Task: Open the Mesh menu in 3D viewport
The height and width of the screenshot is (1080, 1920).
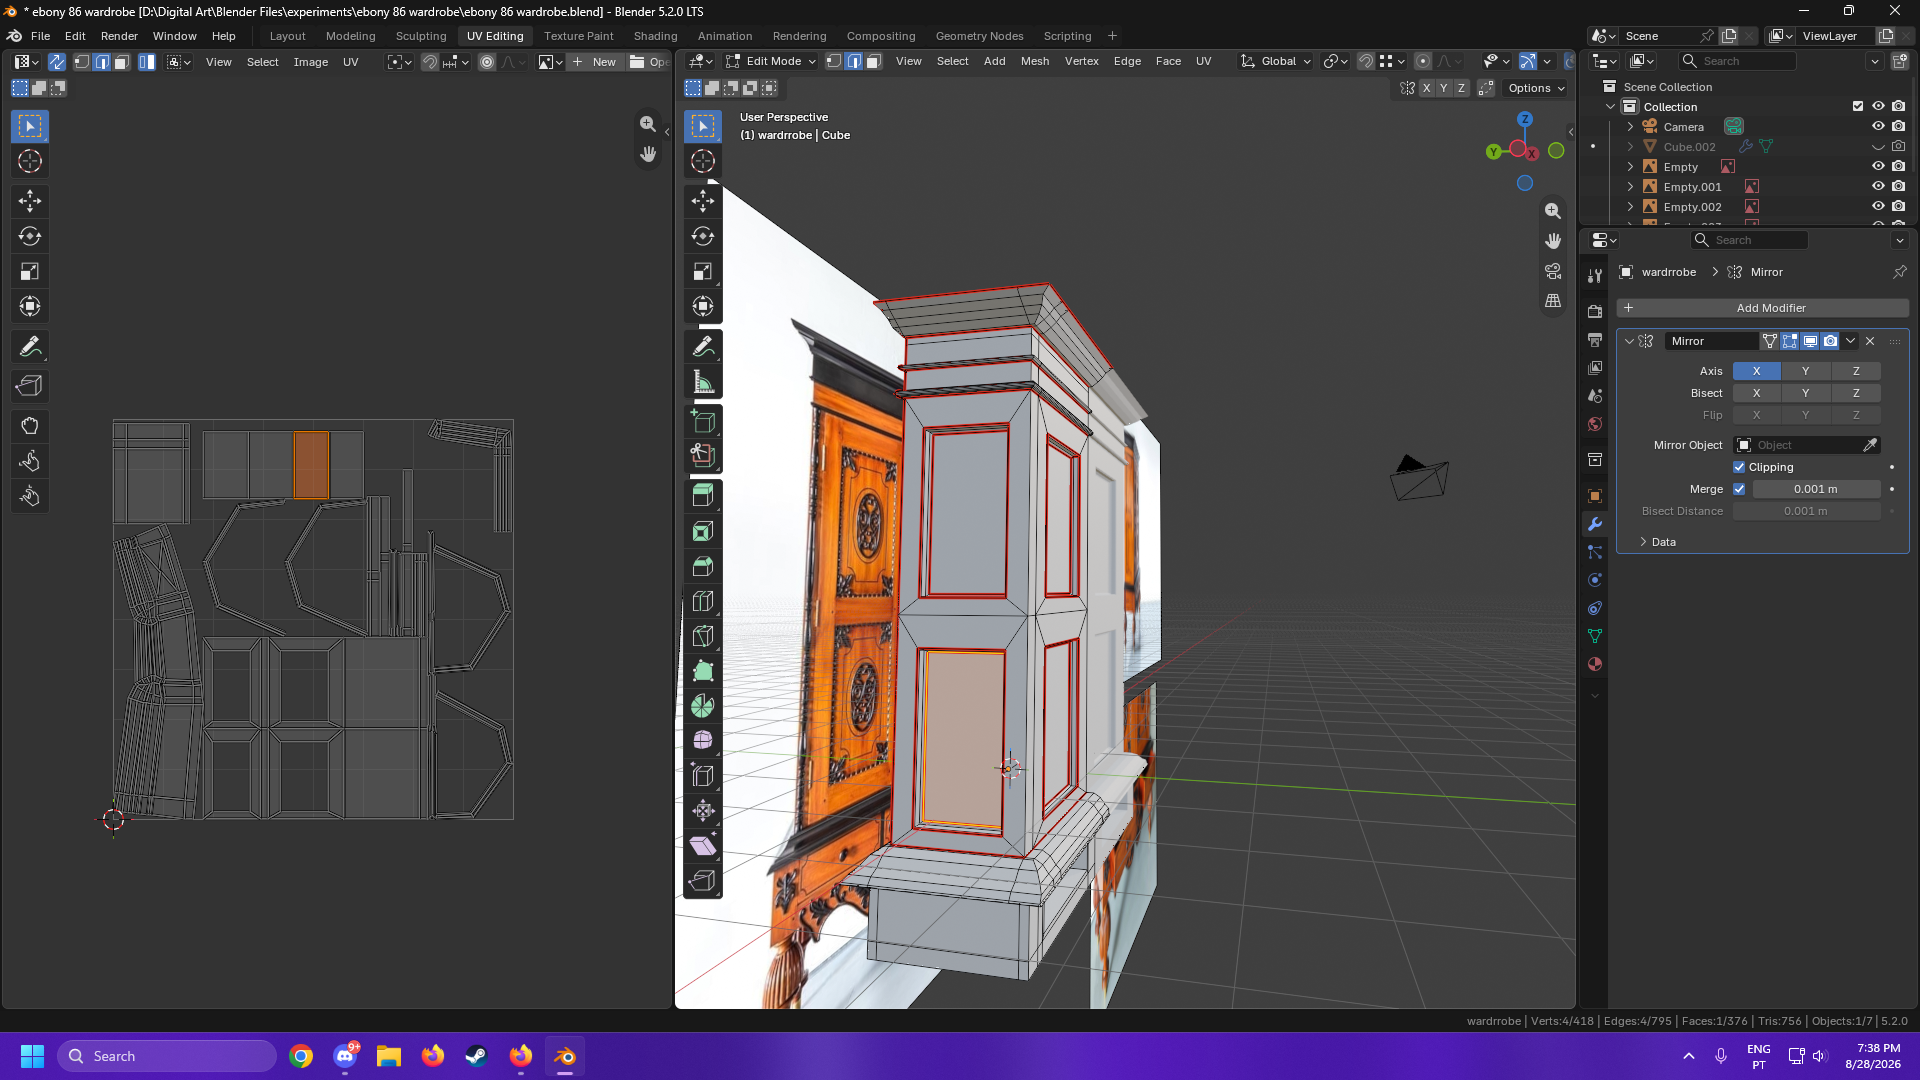Action: click(1035, 61)
